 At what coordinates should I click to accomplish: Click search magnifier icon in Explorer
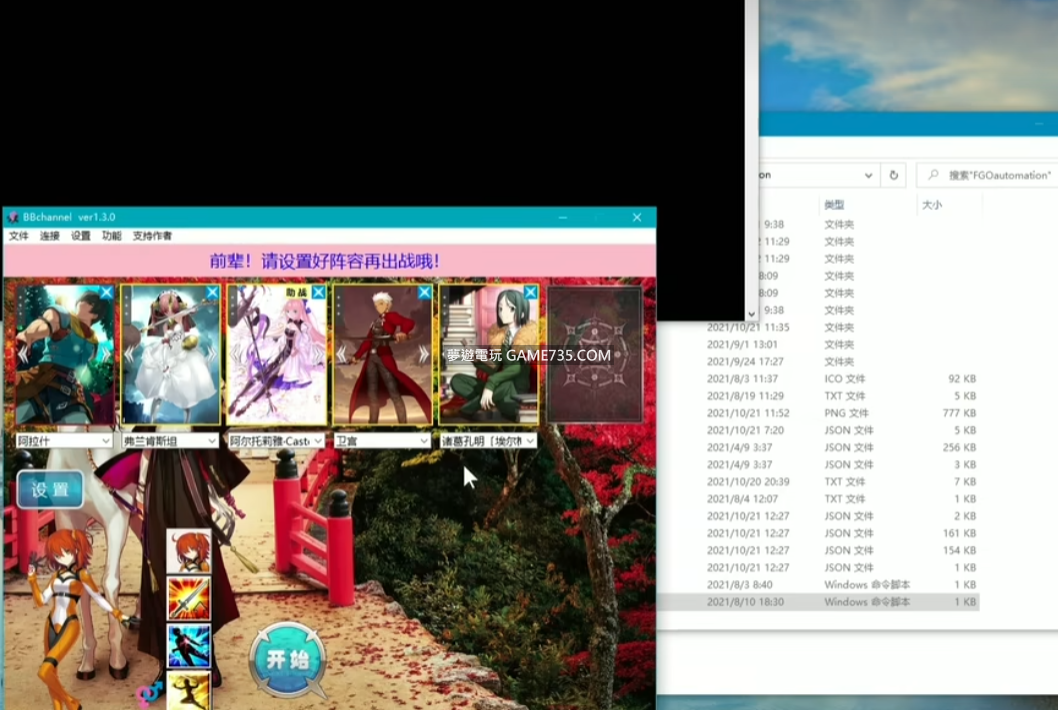(x=933, y=175)
